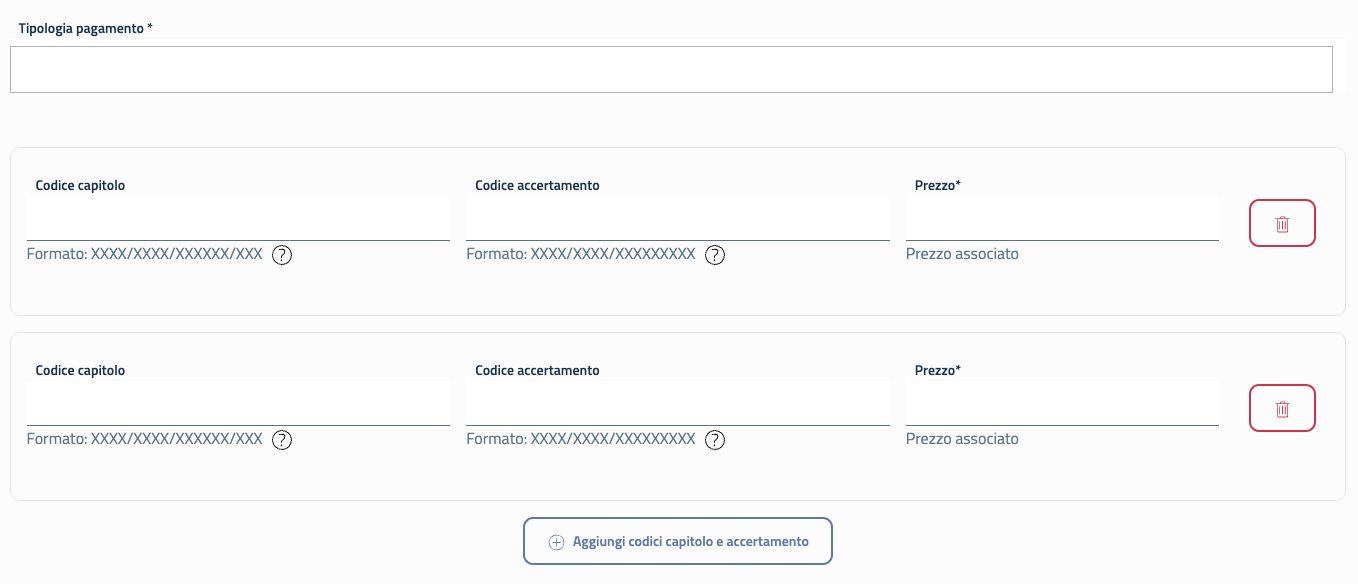Focus the first row Codice accertamento input

[677, 219]
